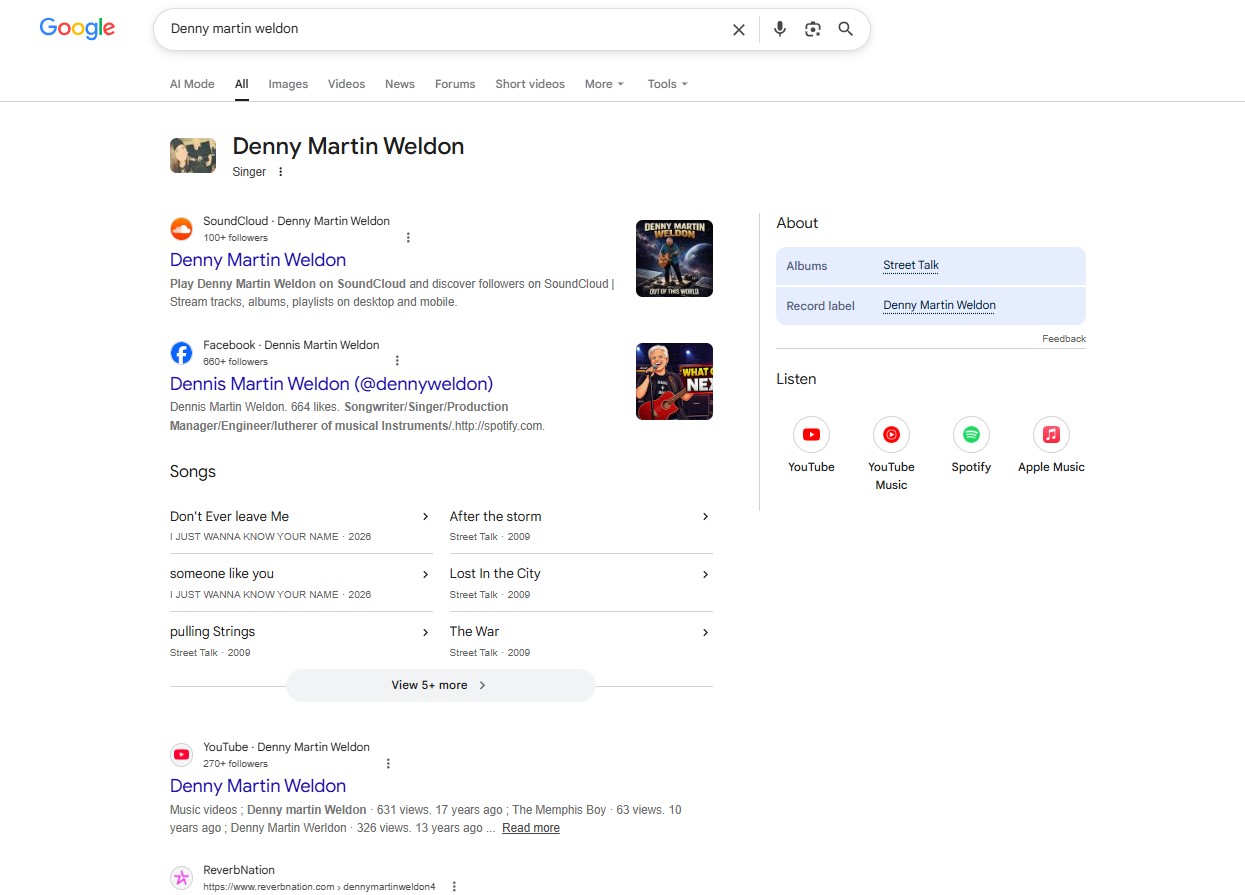Submit search with magnifier icon
The width and height of the screenshot is (1245, 895).
tap(846, 29)
